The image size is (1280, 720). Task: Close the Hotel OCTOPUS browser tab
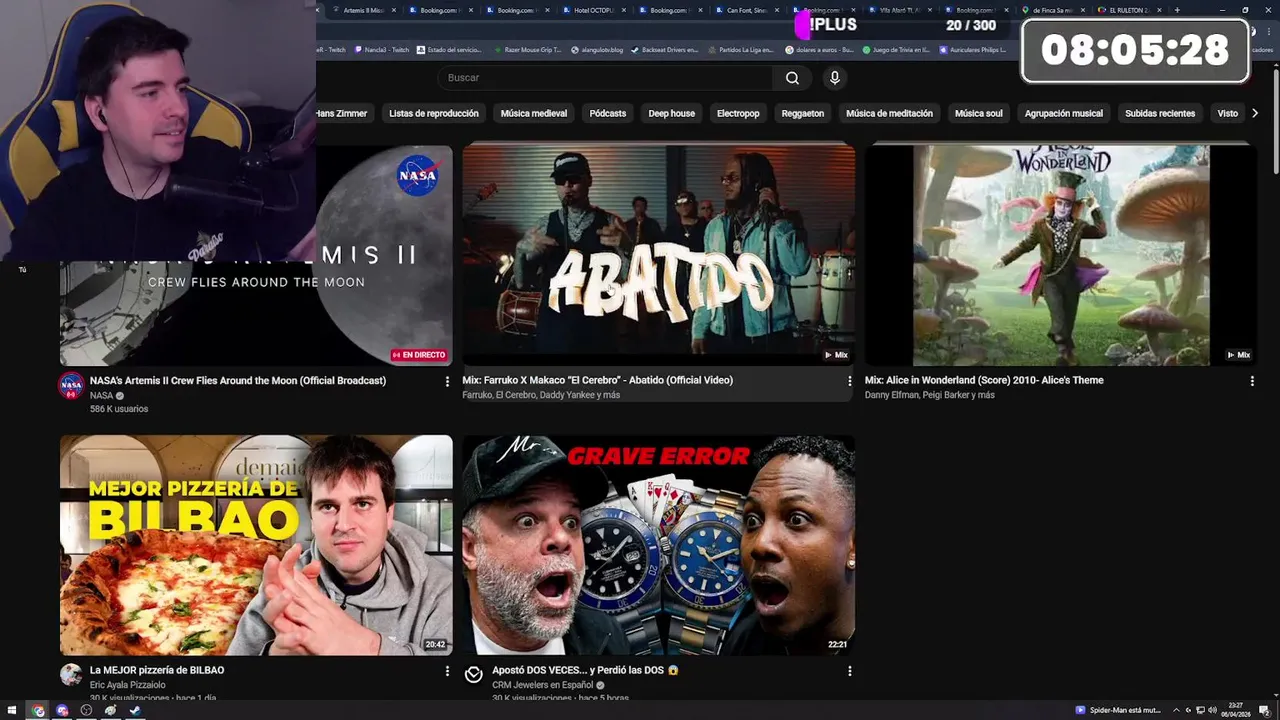(625, 10)
